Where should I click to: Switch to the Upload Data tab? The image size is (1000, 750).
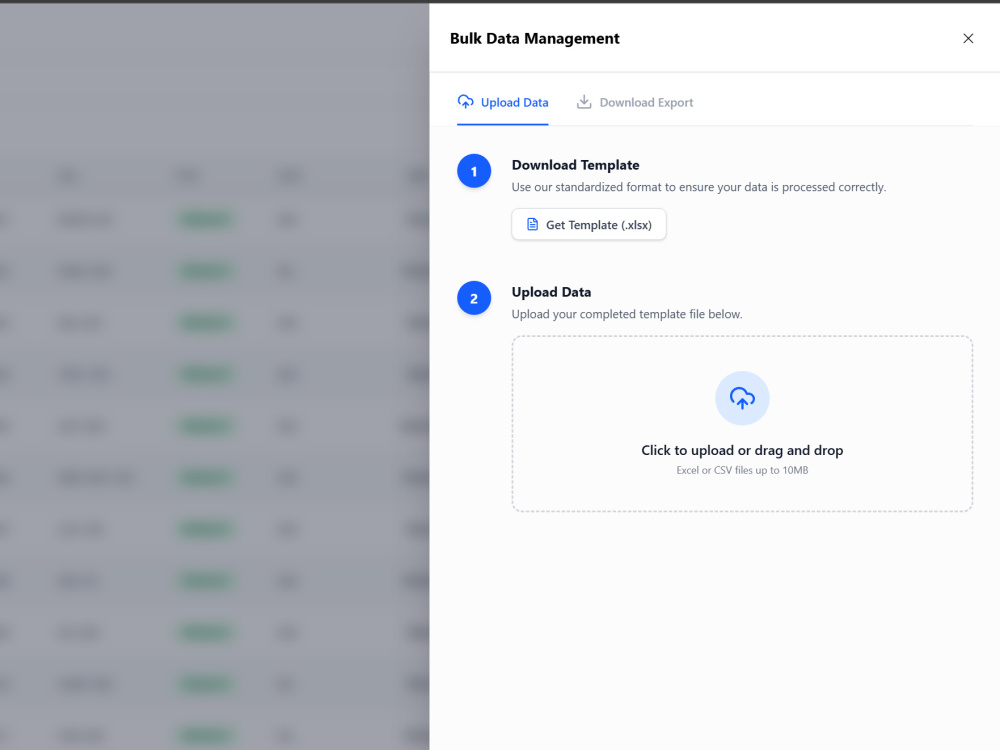pyautogui.click(x=503, y=102)
